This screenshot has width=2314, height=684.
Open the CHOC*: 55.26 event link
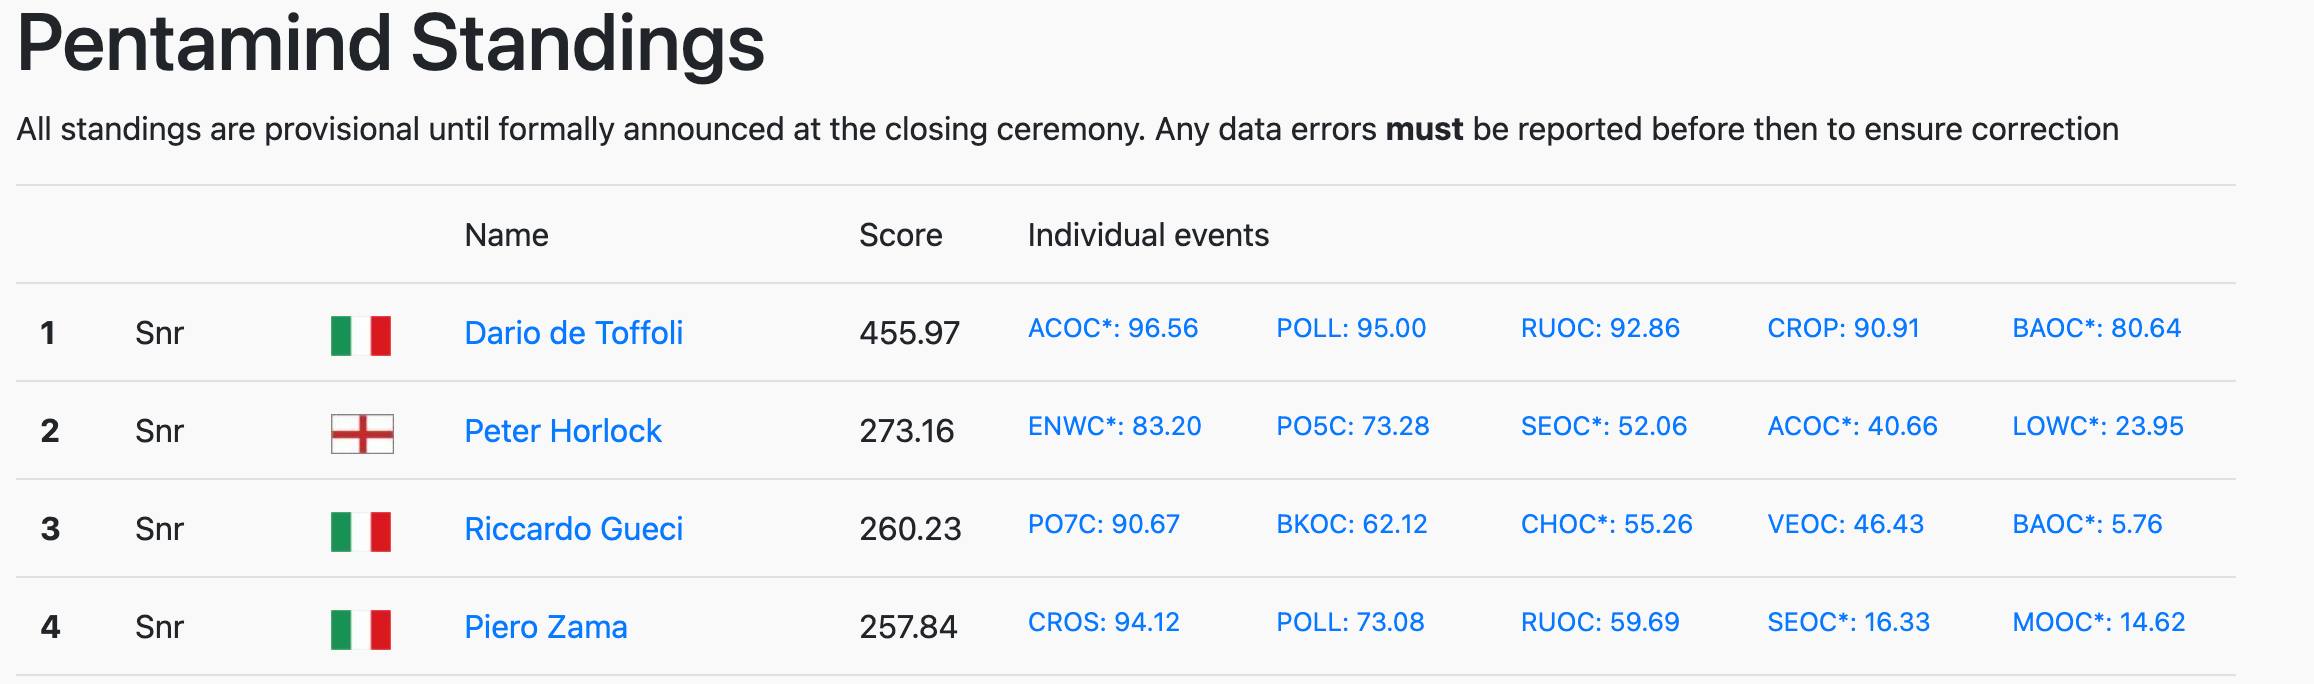[1607, 524]
